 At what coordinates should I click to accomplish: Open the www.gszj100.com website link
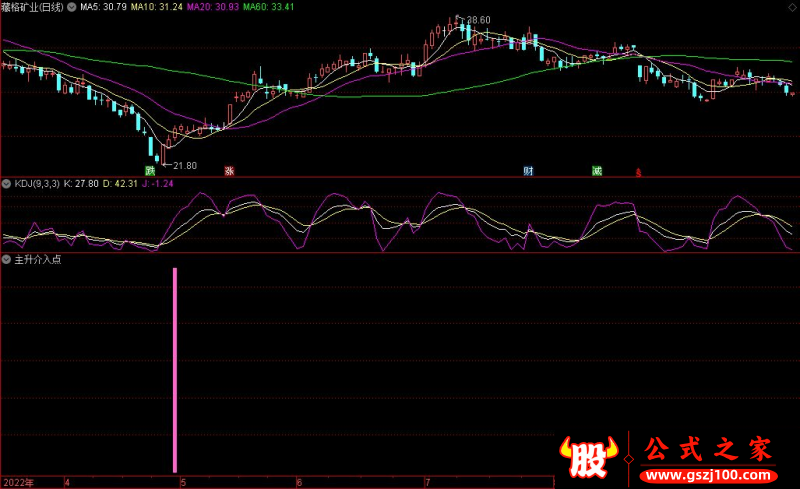[708, 472]
